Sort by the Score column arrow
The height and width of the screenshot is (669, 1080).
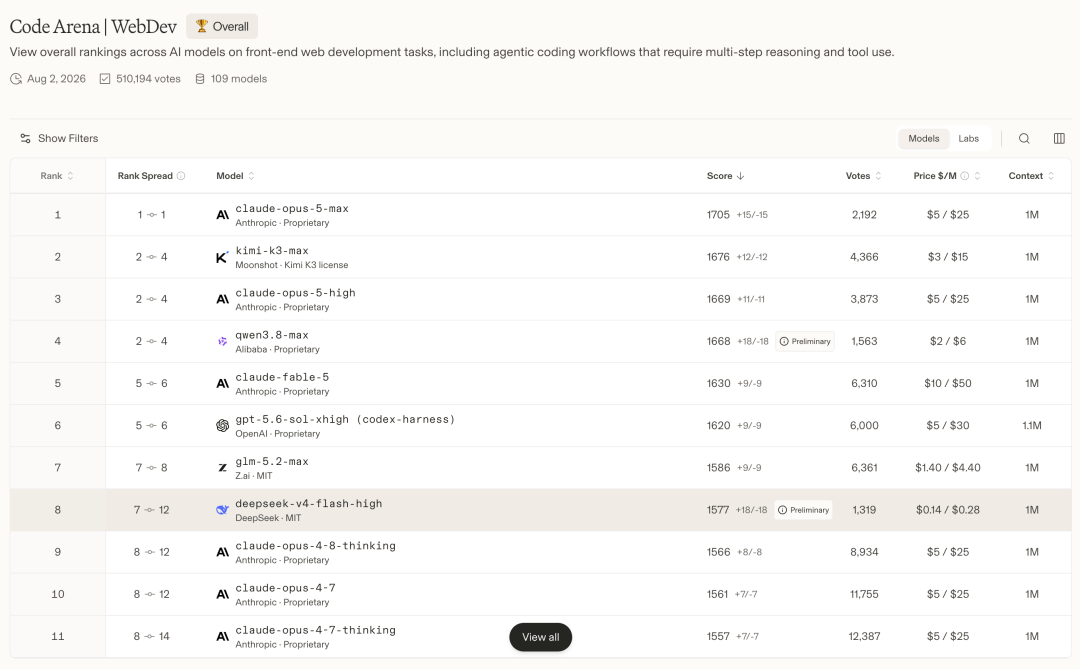[740, 176]
